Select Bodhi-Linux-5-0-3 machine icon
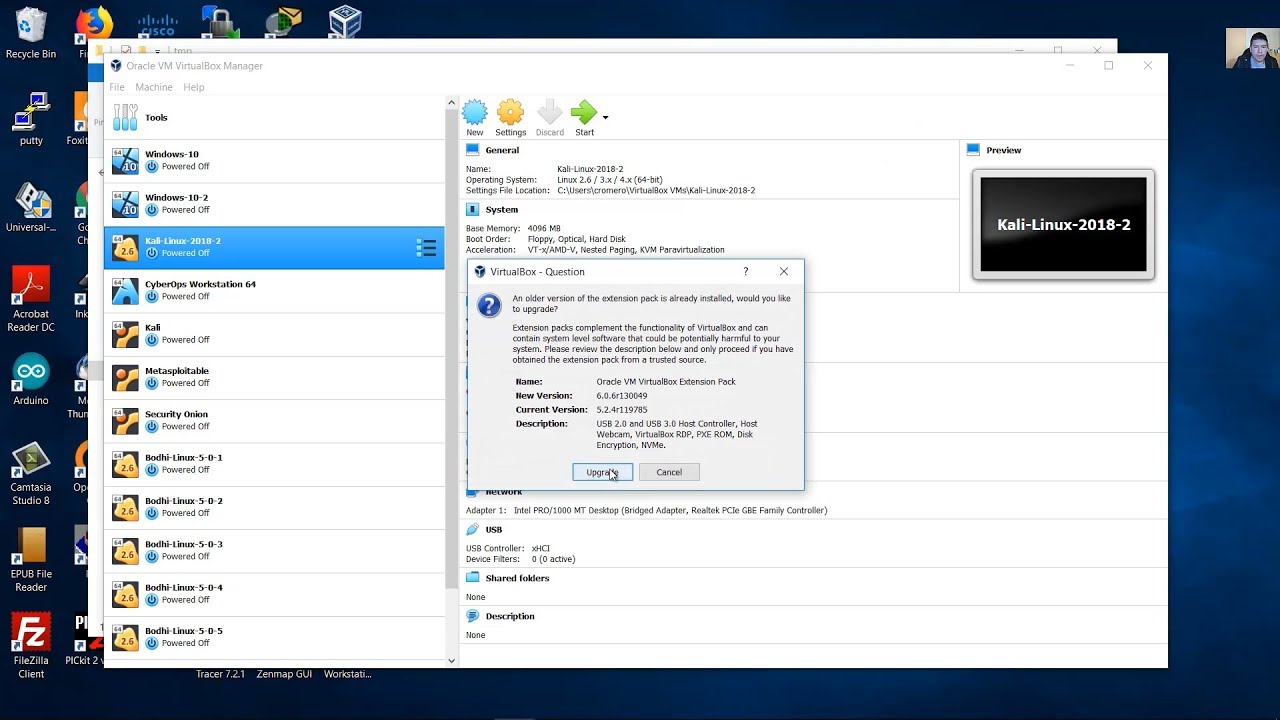This screenshot has width=1280, height=720. 125,550
